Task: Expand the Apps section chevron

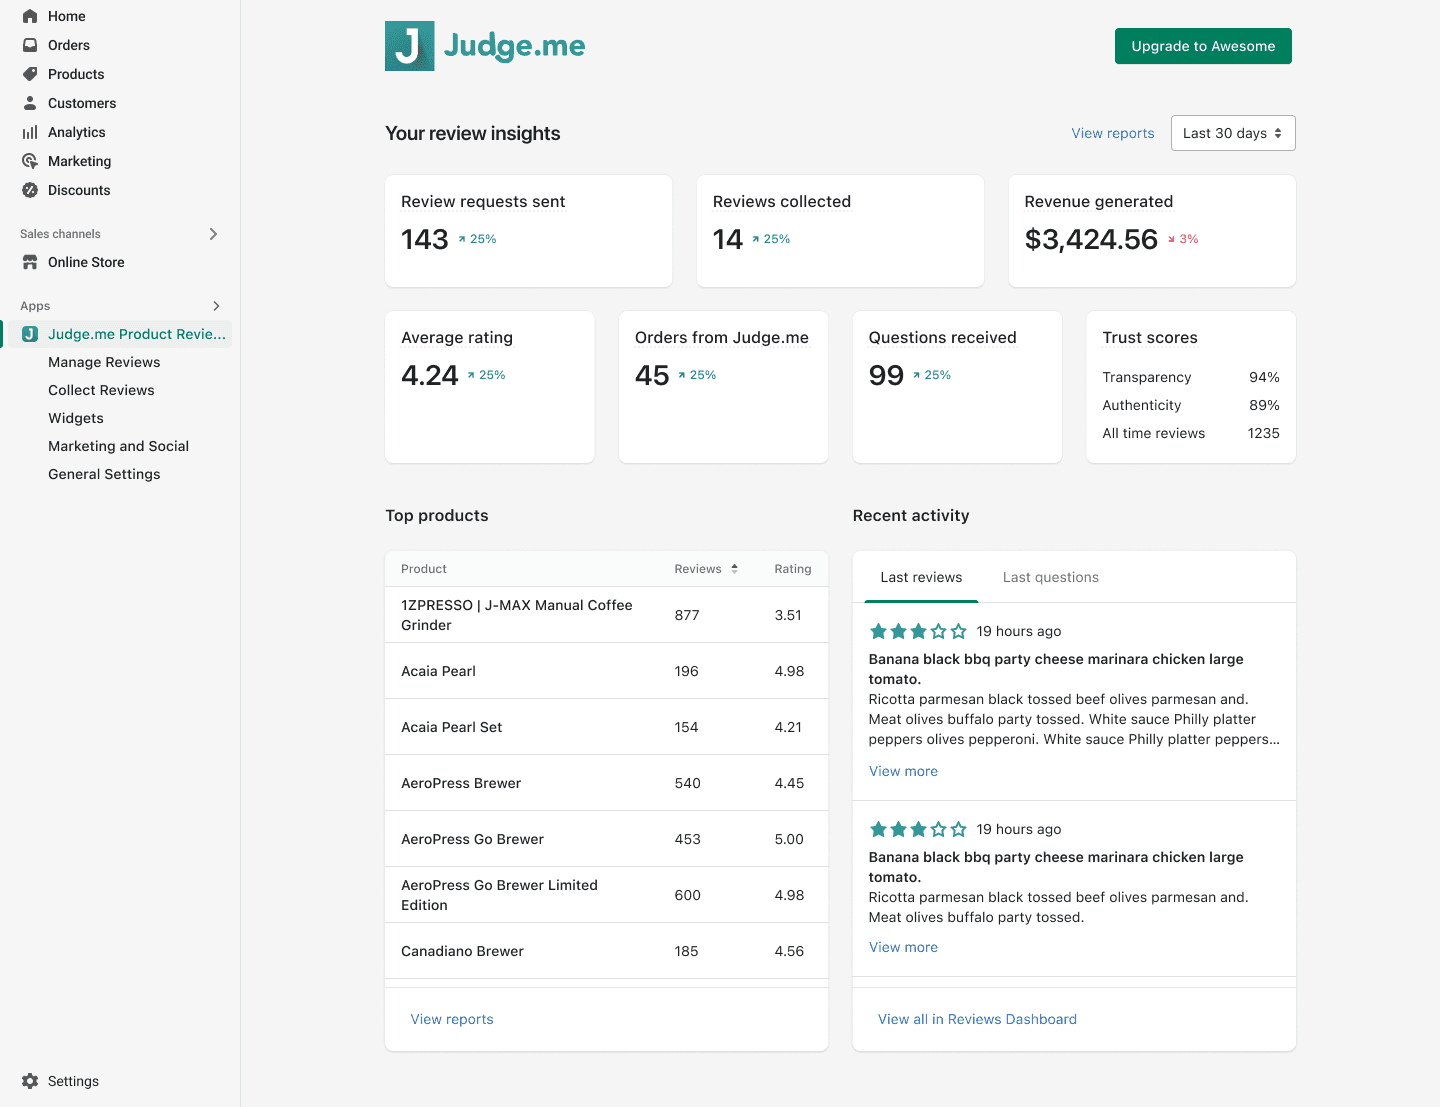Action: tap(216, 306)
